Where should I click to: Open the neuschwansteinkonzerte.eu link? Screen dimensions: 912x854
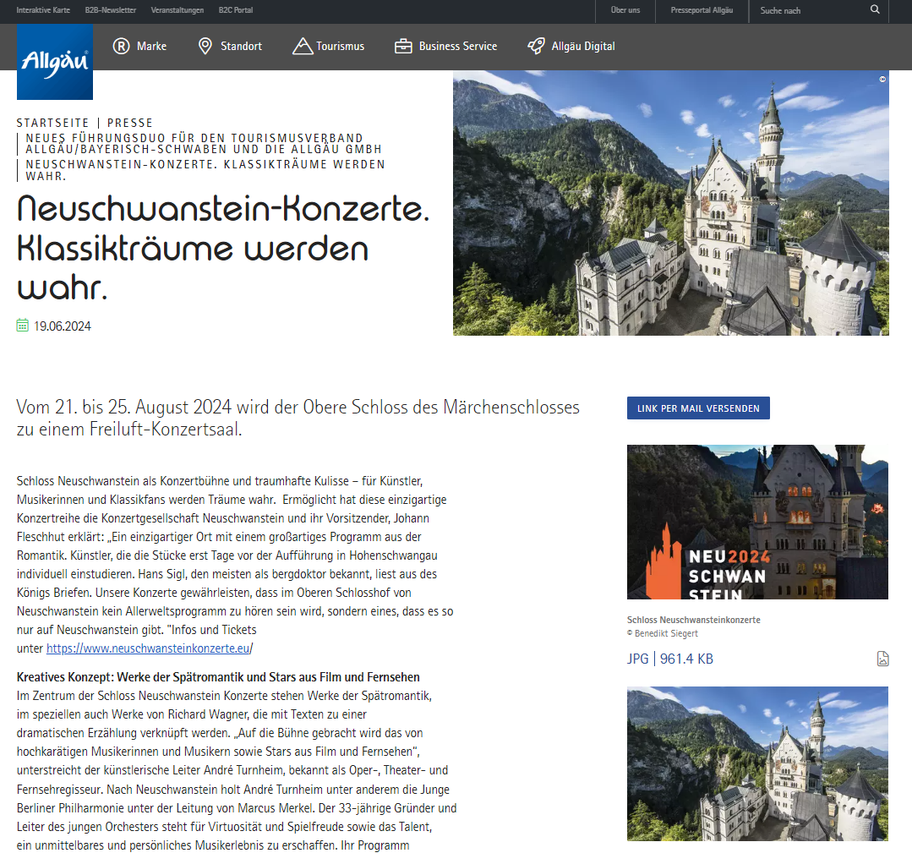[x=145, y=647]
